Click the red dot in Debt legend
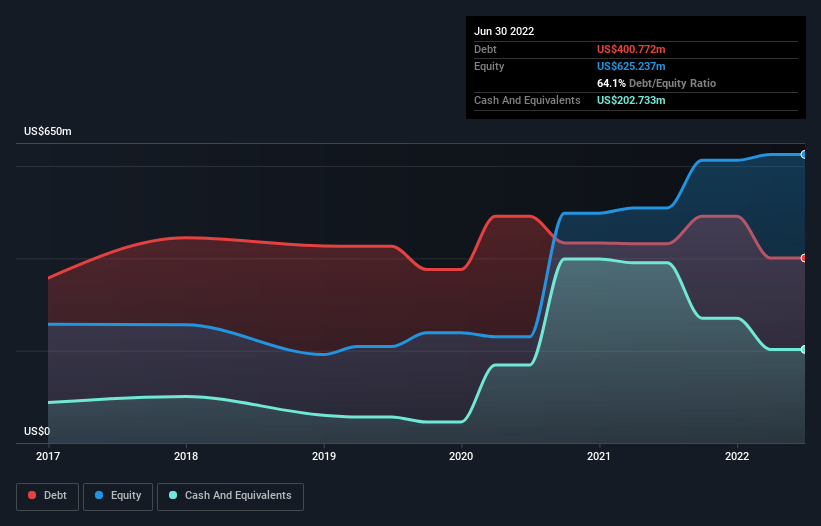 pos(32,495)
